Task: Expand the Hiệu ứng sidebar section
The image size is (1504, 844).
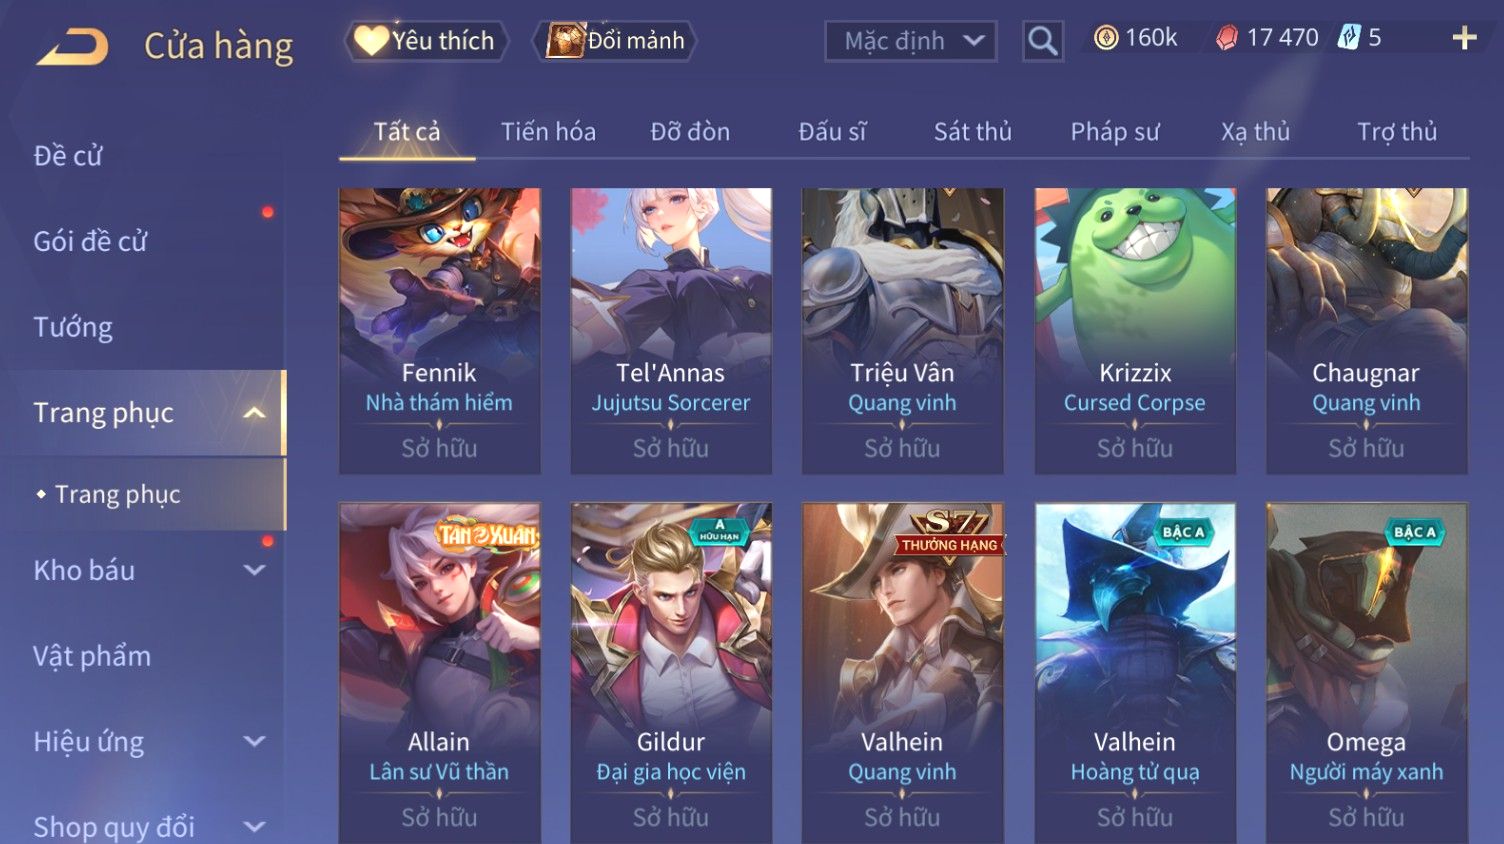Action: pyautogui.click(x=254, y=741)
